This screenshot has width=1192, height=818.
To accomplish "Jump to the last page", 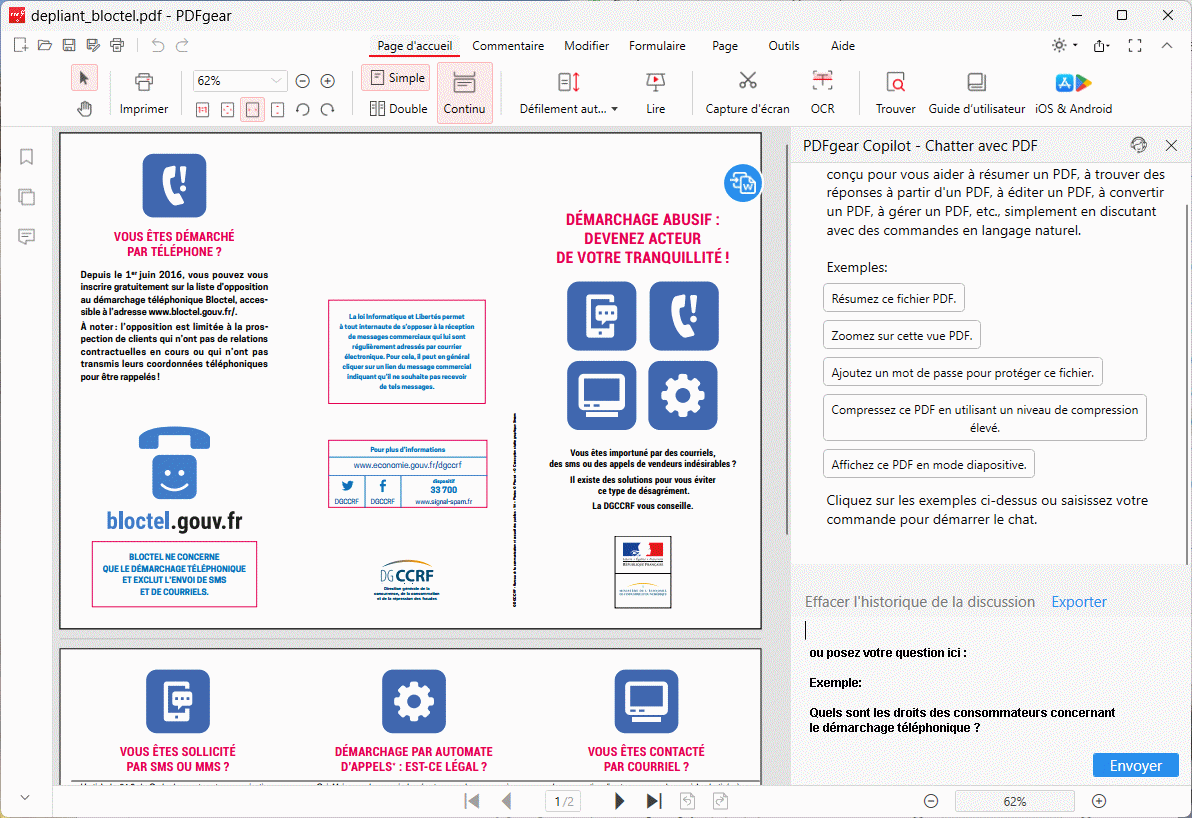I will point(654,801).
